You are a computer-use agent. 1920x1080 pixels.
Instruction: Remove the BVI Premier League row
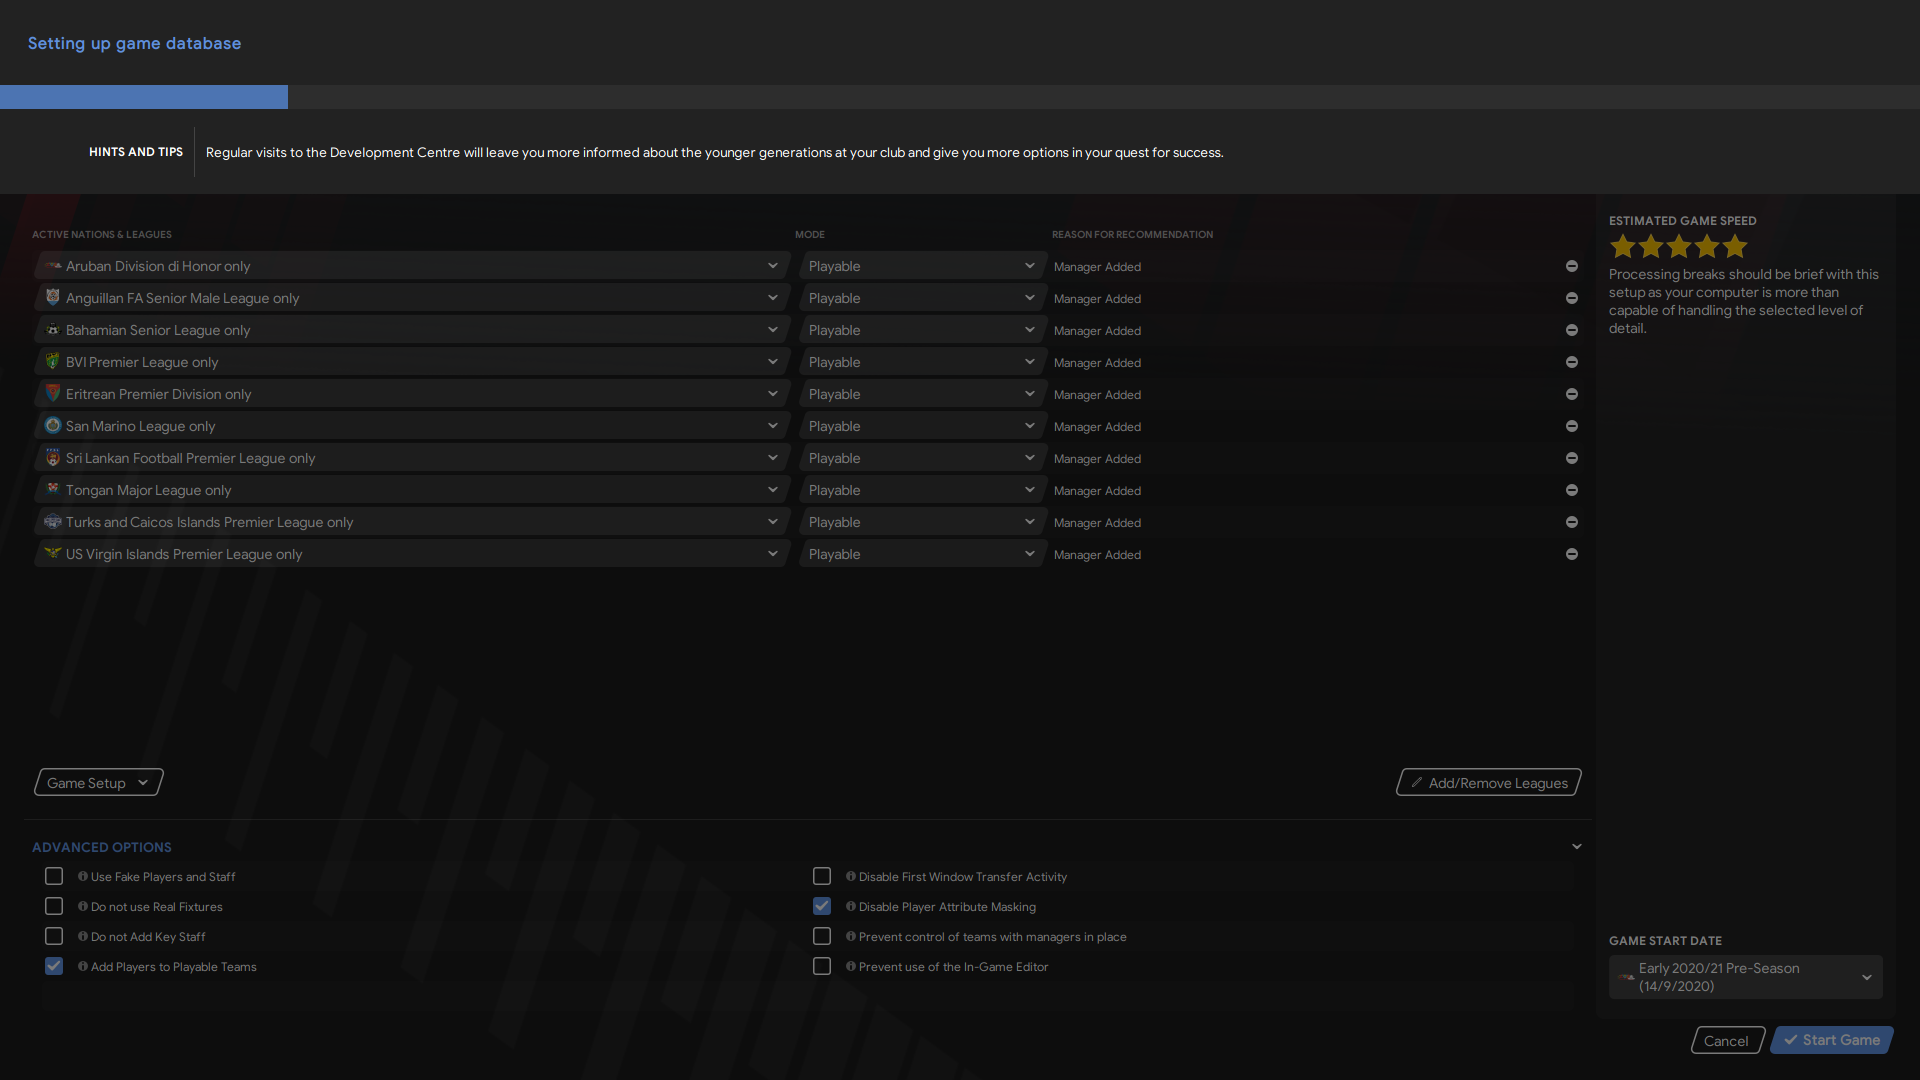pyautogui.click(x=1571, y=362)
